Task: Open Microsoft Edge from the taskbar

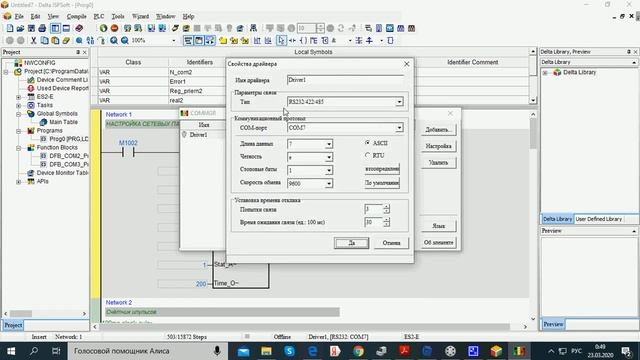Action: click(313, 351)
